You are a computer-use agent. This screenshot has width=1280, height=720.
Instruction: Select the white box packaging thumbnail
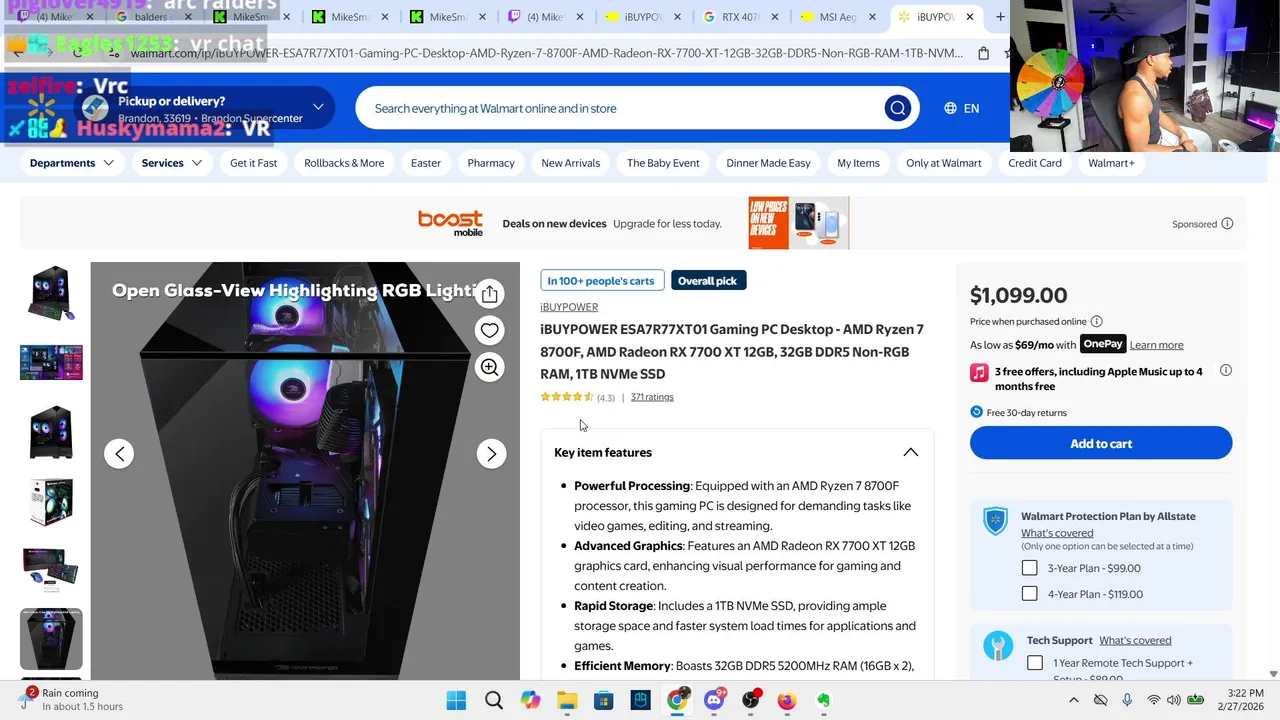(51, 500)
